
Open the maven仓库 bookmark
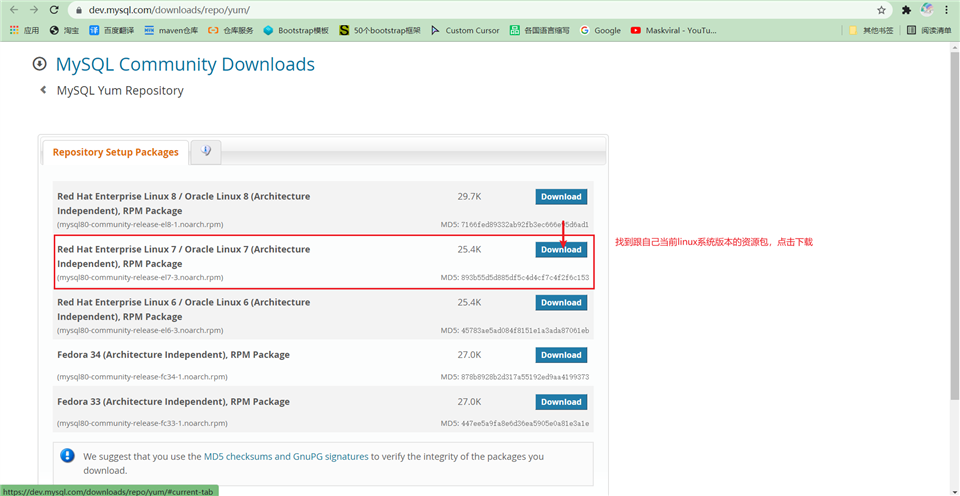(x=171, y=30)
